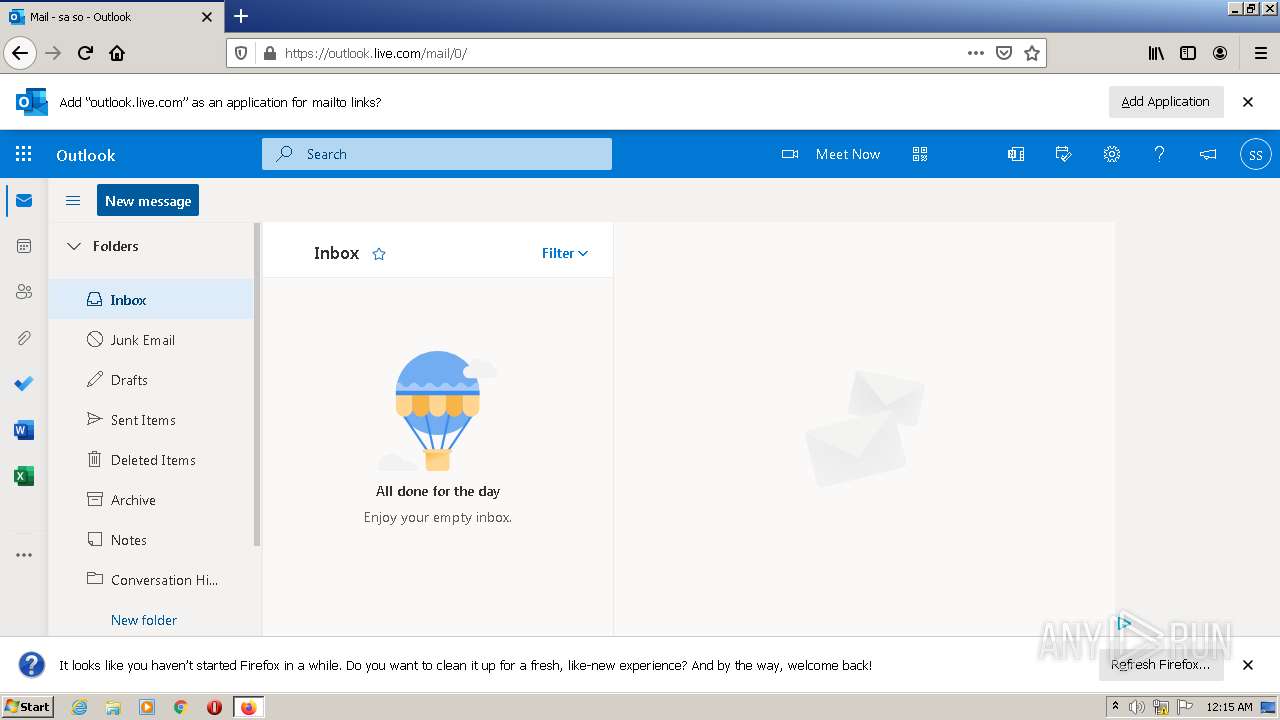Dismiss the Firefox refresh notification

point(1248,665)
